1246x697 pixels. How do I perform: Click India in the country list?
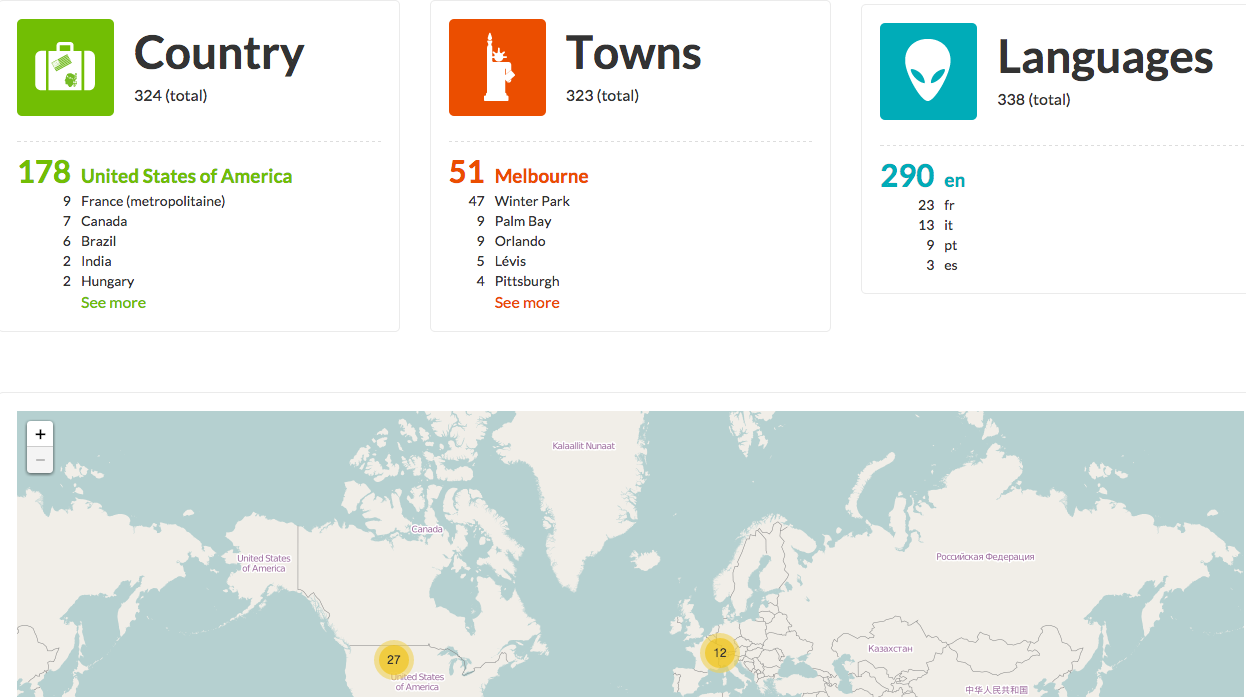tap(96, 261)
